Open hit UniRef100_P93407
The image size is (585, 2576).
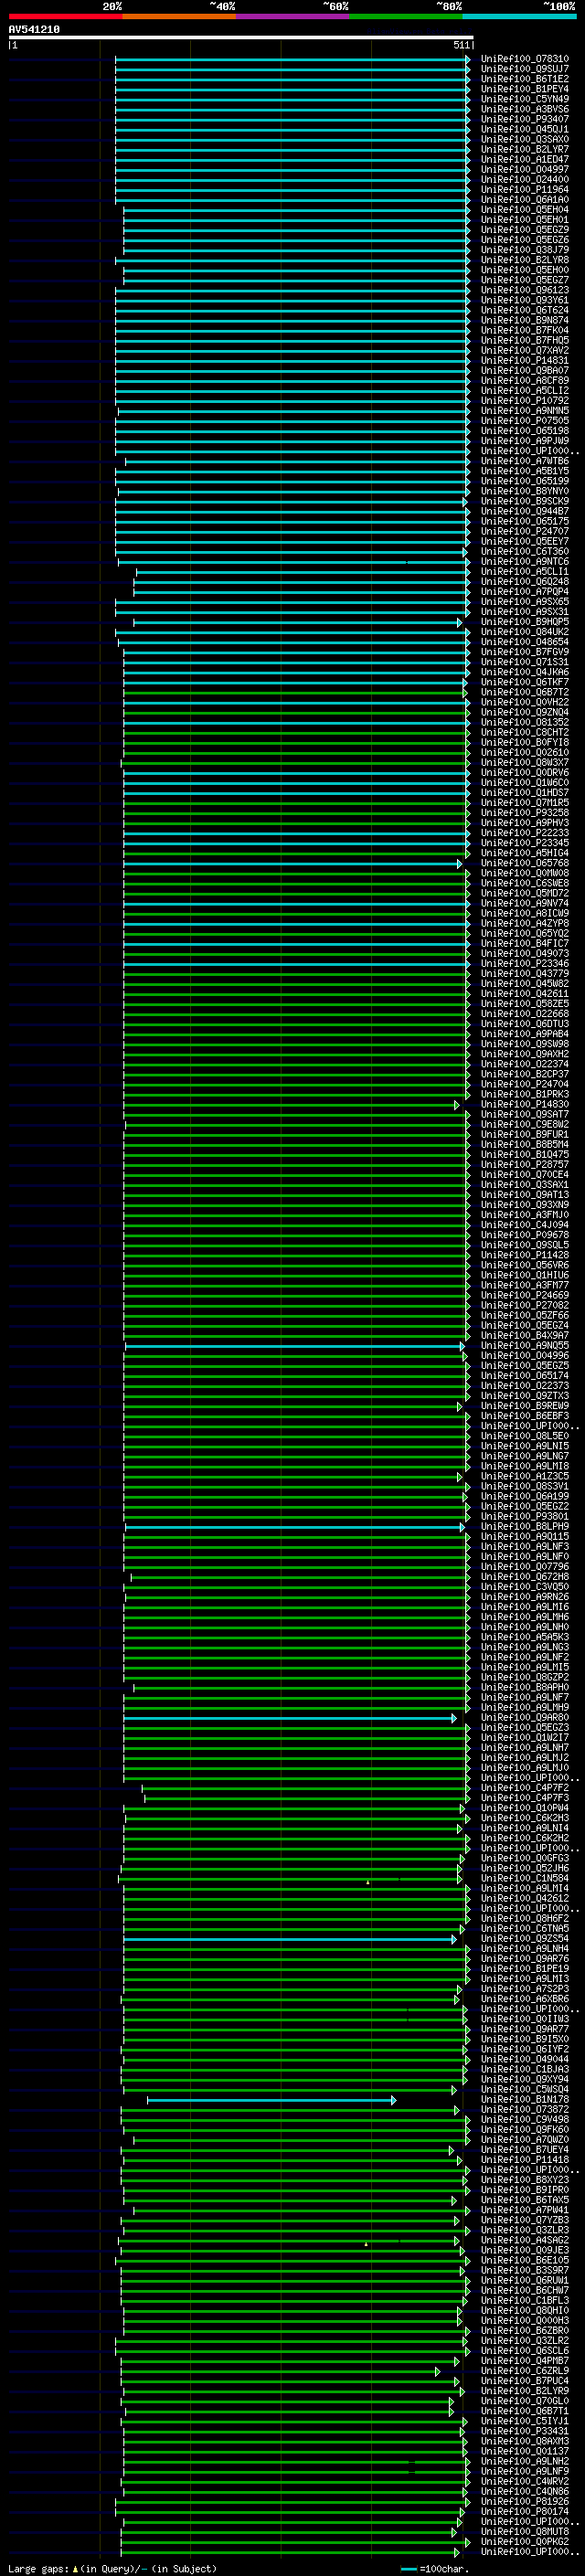525,119
